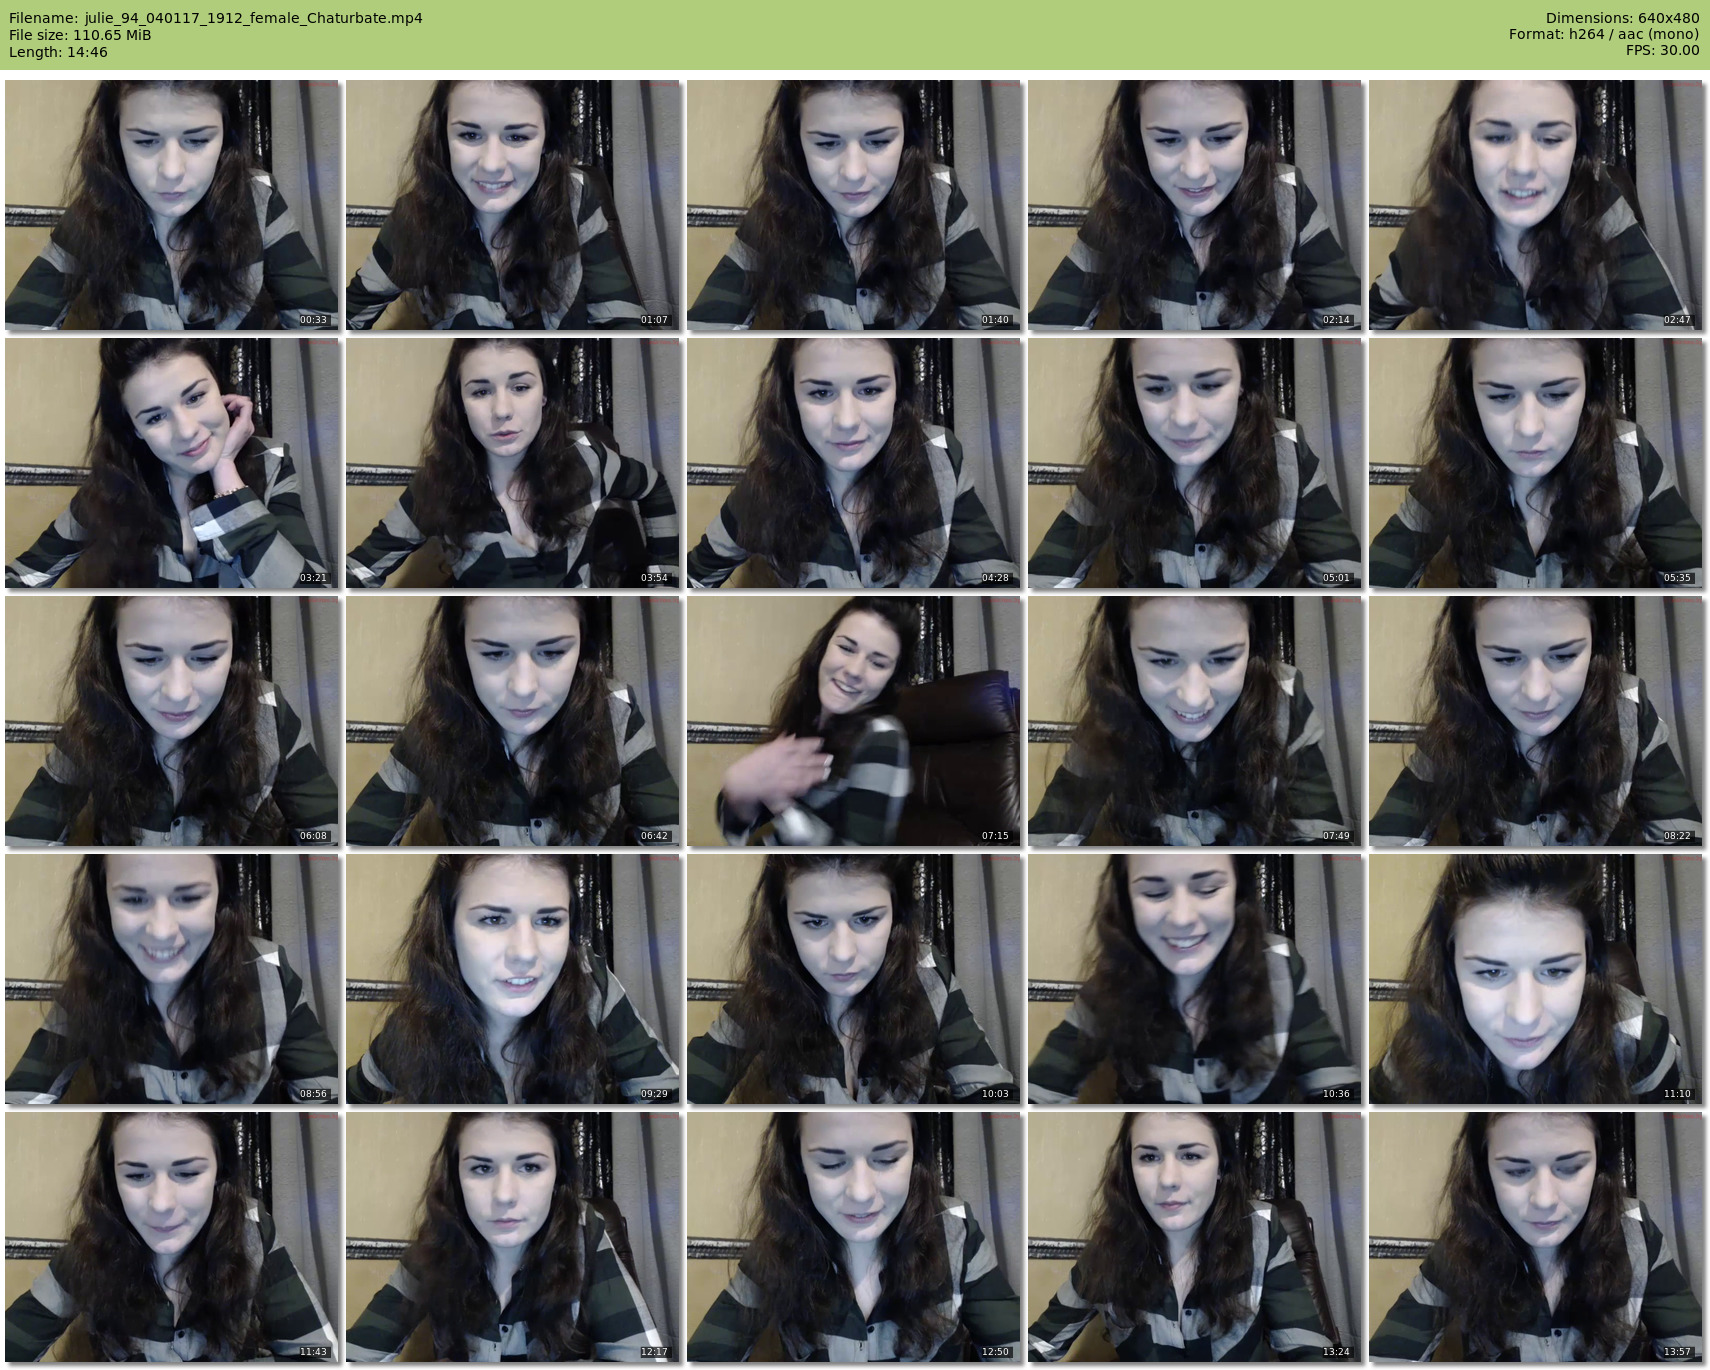Screen dimensions: 1710x1370
Task: Click the frame at 09:29
Action: [512, 979]
